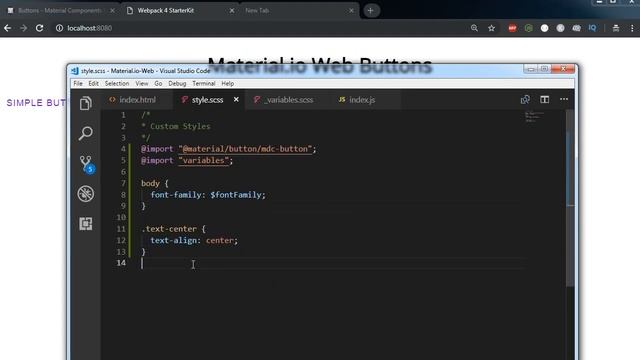Image resolution: width=640 pixels, height=360 pixels.
Task: Close the New Tab browser tab
Action: pyautogui.click(x=351, y=11)
